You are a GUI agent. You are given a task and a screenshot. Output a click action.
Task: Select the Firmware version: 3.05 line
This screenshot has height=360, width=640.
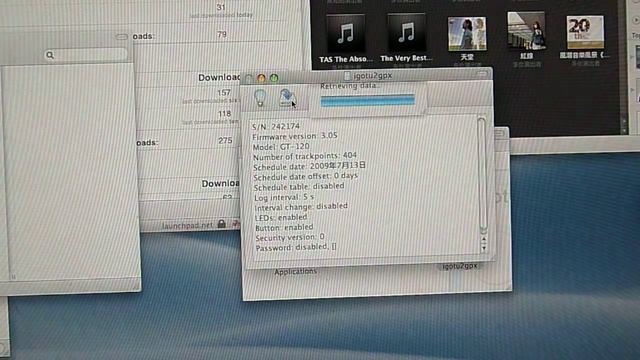click(x=295, y=136)
